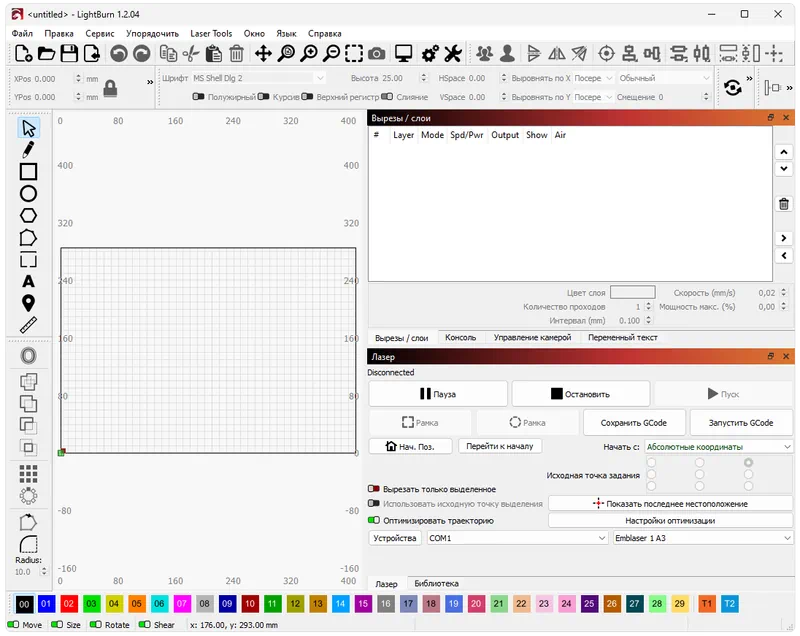Toggle Полужирный bold switch
Screen dimensions: 800x636
pyautogui.click(x=198, y=97)
